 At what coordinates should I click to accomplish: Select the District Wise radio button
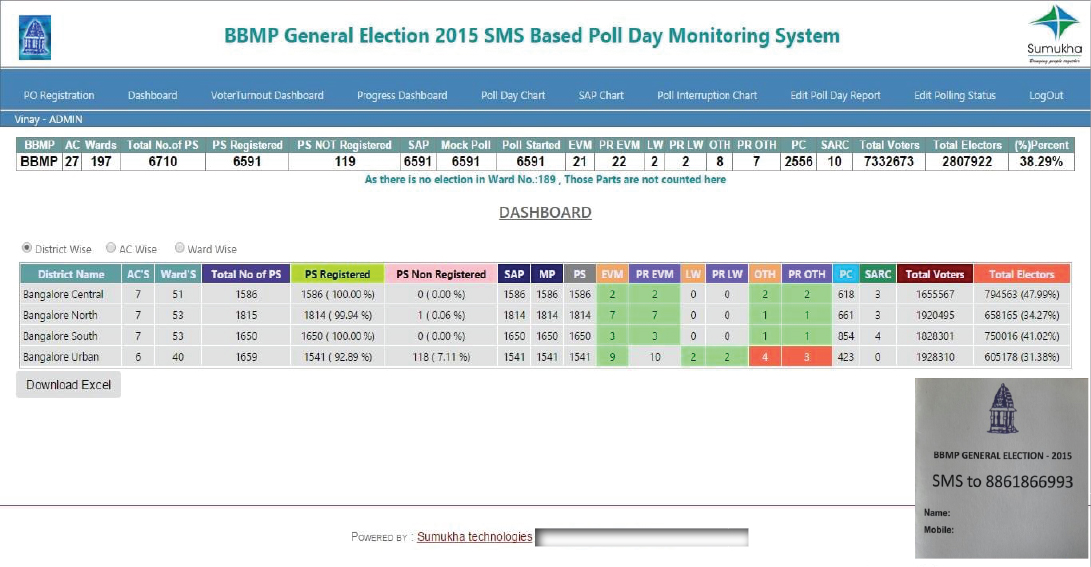(27, 249)
